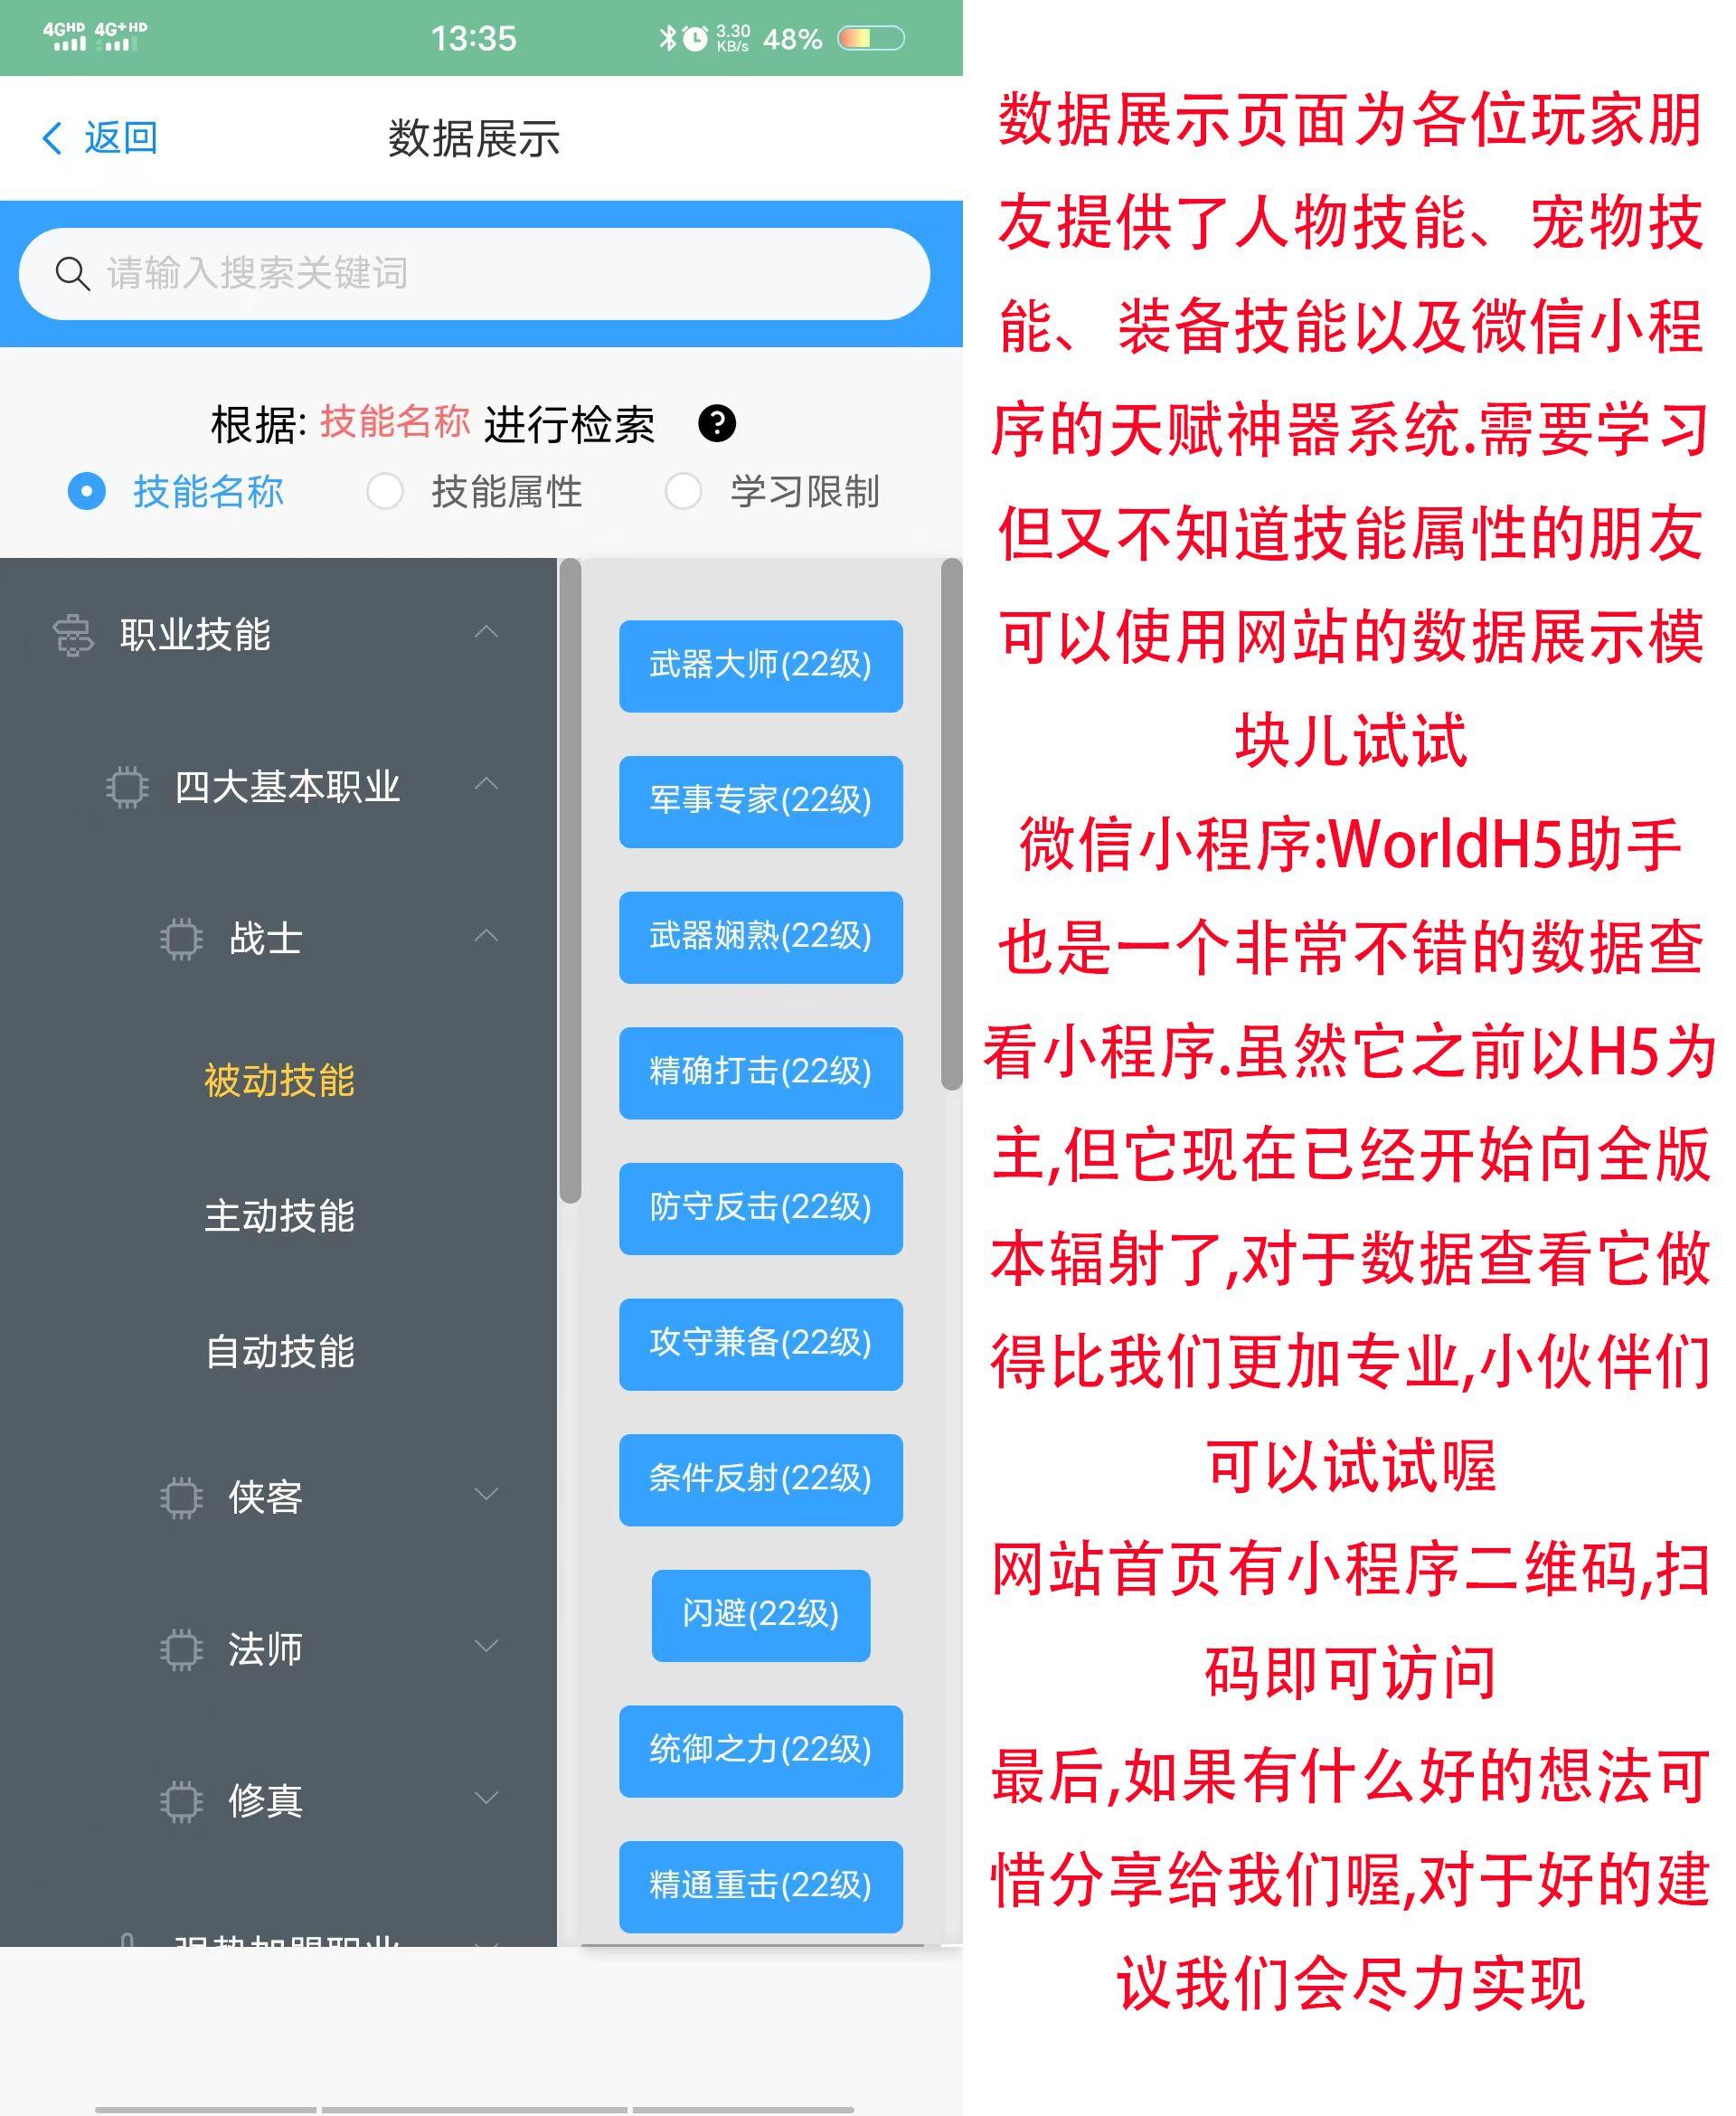
Task: Click the skill list vertical scrollbar
Action: click(x=951, y=824)
